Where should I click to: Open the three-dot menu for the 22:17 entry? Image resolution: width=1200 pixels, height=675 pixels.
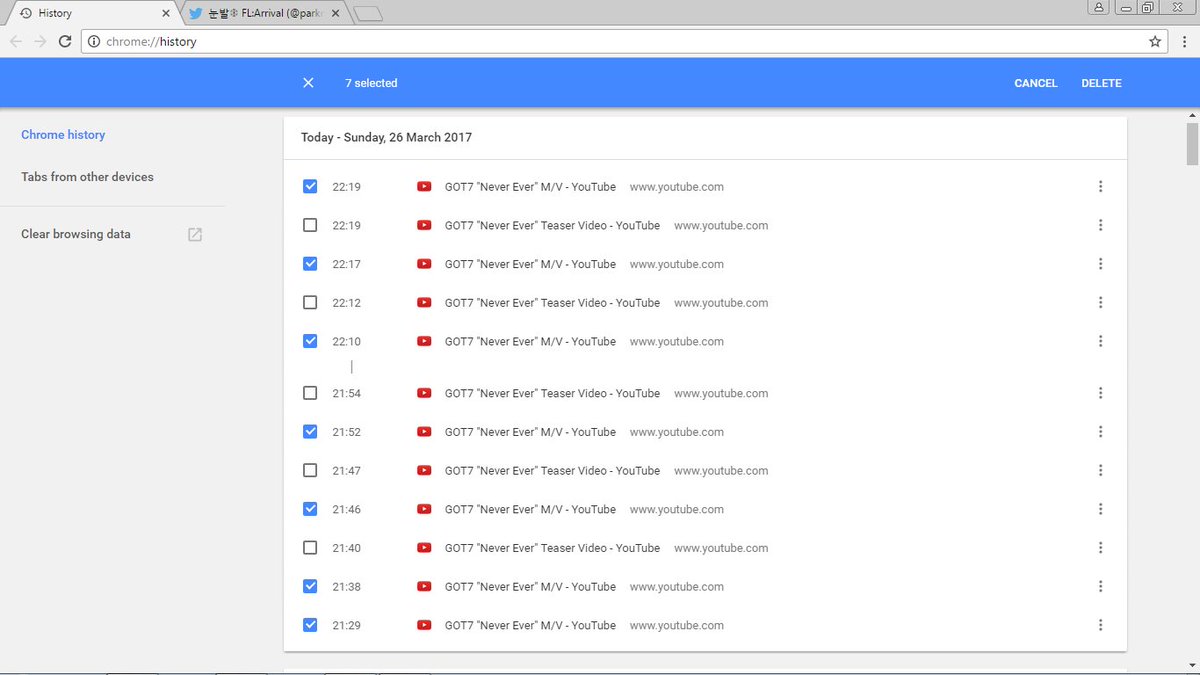(x=1100, y=264)
